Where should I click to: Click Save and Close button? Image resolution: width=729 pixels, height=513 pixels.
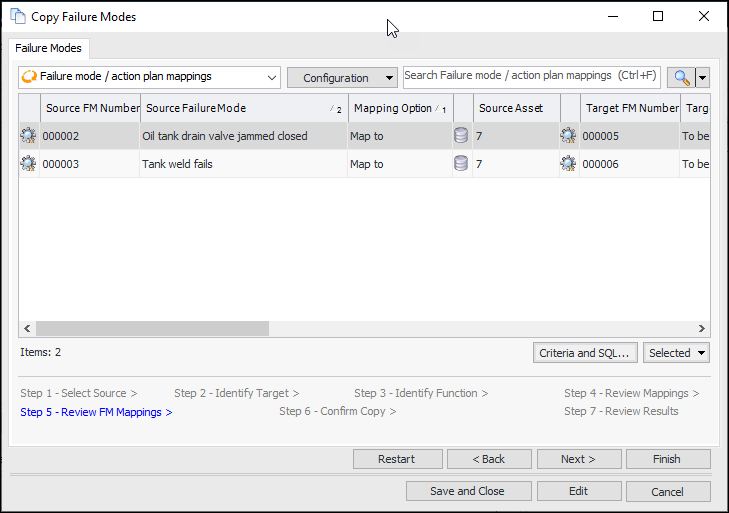click(x=469, y=491)
